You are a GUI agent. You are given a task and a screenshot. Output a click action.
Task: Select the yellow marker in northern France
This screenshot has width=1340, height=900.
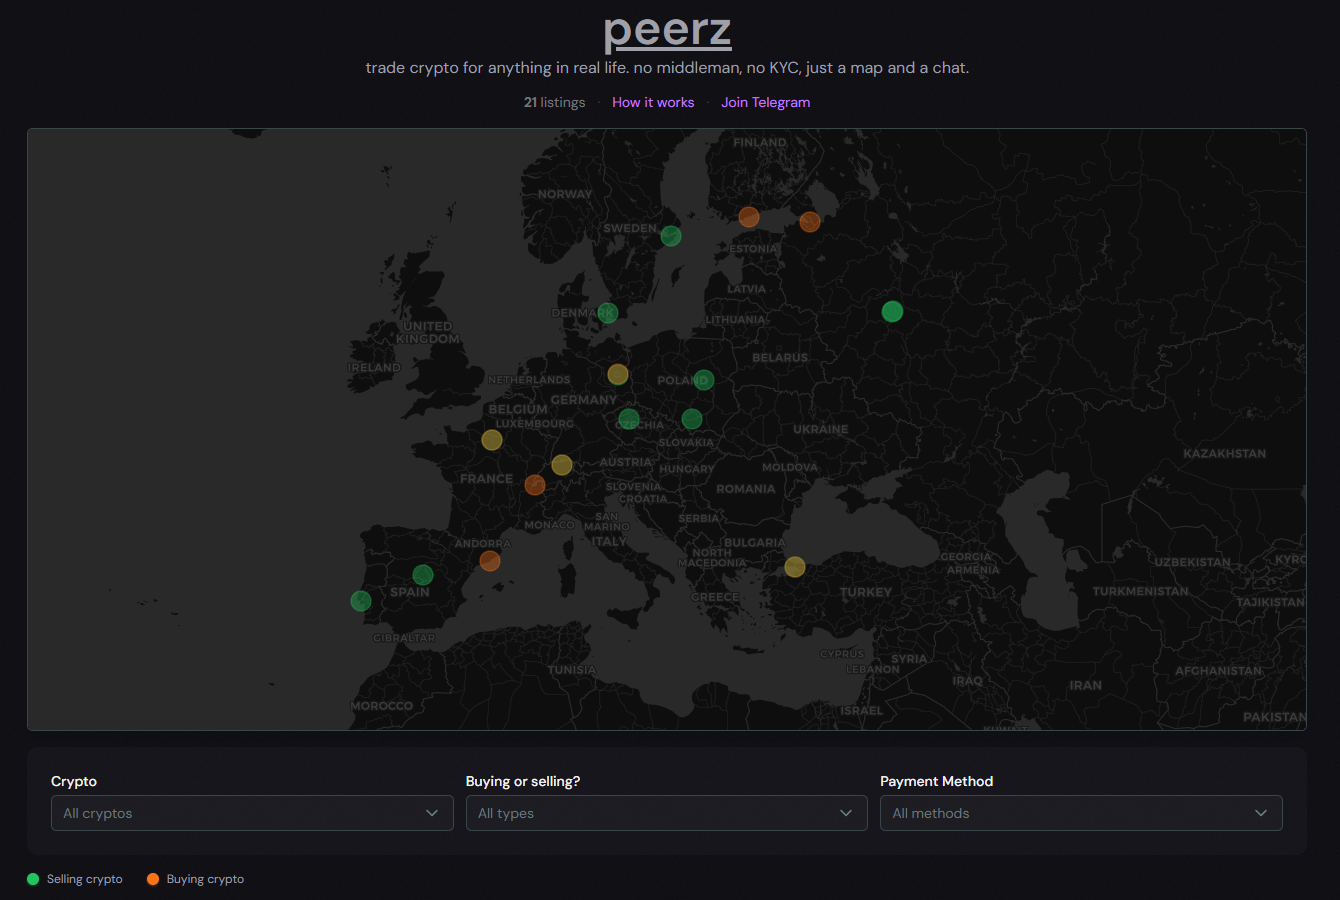pos(492,440)
